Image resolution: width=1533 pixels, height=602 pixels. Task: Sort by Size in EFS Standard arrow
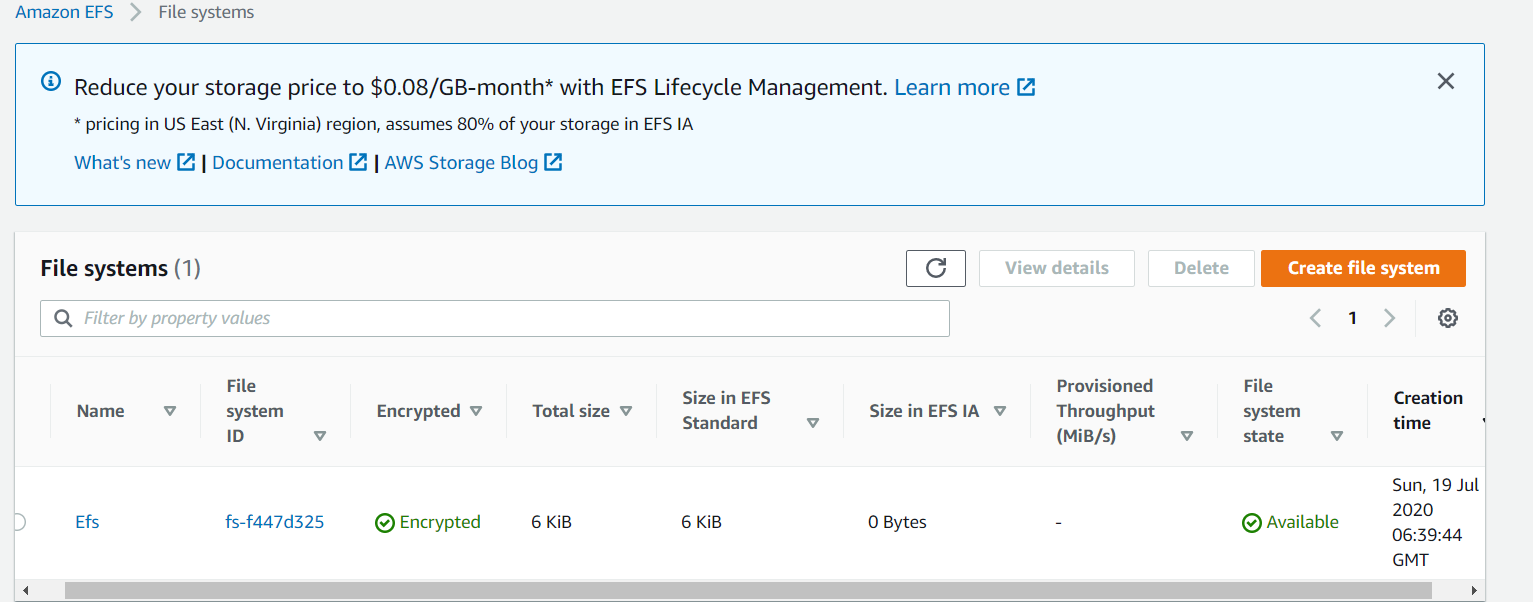point(813,423)
